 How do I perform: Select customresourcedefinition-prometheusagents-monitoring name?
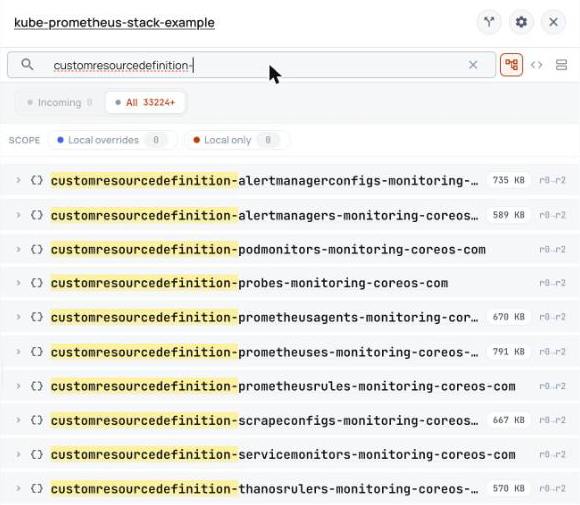(x=264, y=317)
